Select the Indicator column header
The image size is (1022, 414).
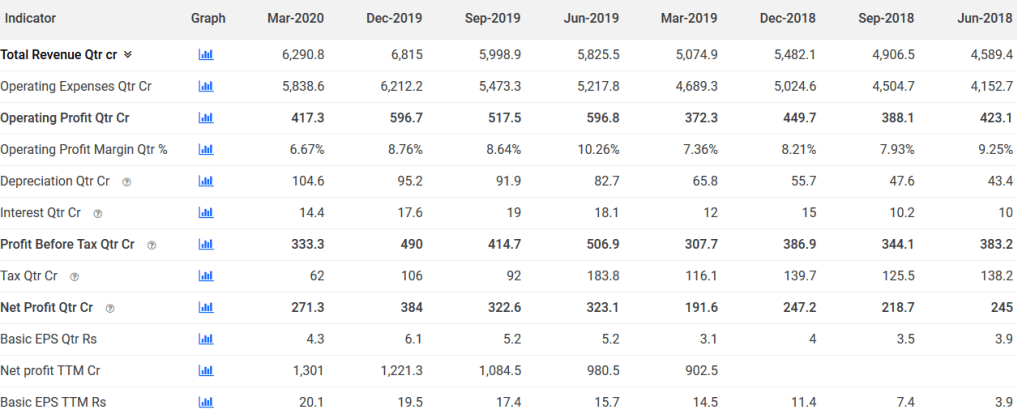pos(31,18)
